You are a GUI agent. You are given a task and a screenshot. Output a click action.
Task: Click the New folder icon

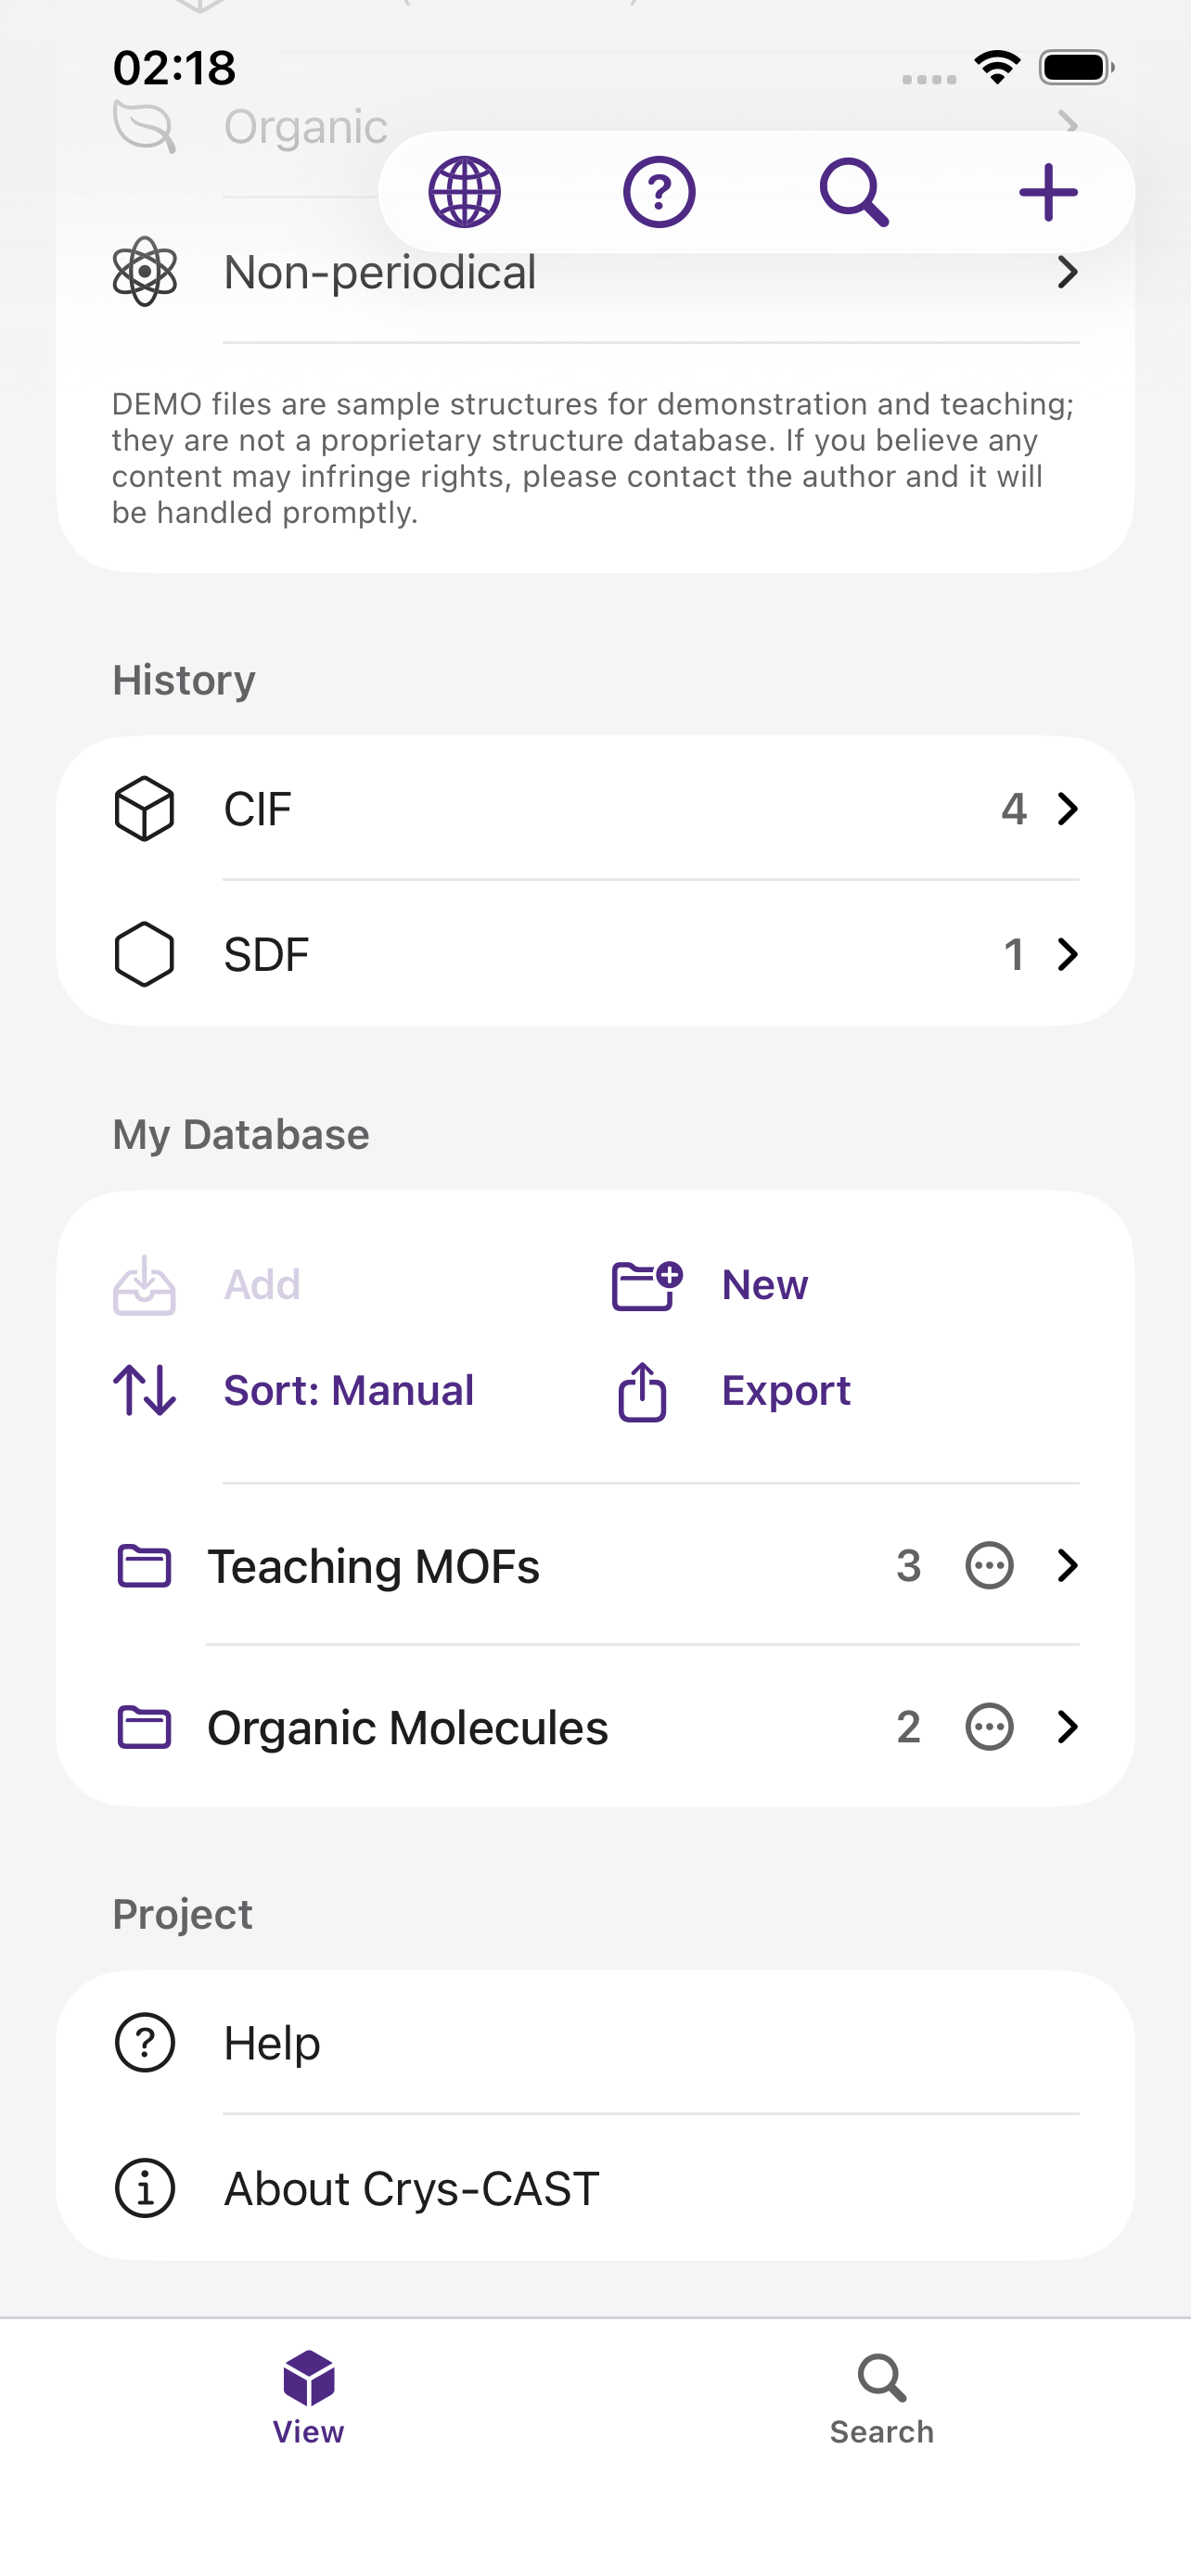[647, 1285]
